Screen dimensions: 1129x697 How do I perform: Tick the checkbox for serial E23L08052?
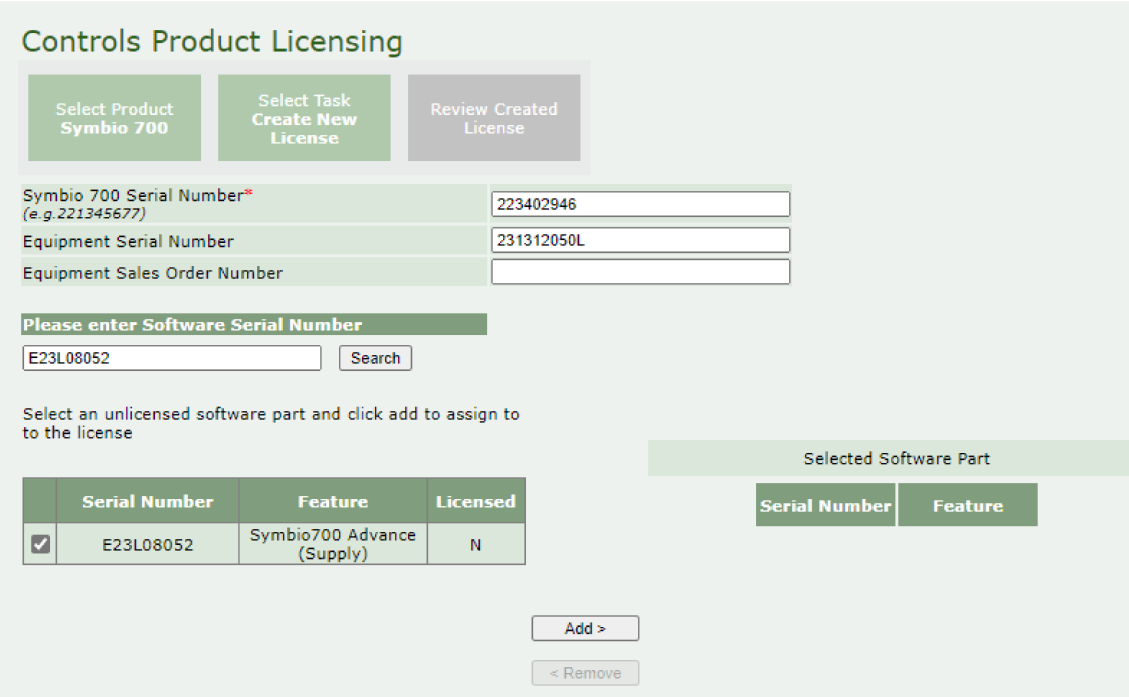[x=40, y=544]
